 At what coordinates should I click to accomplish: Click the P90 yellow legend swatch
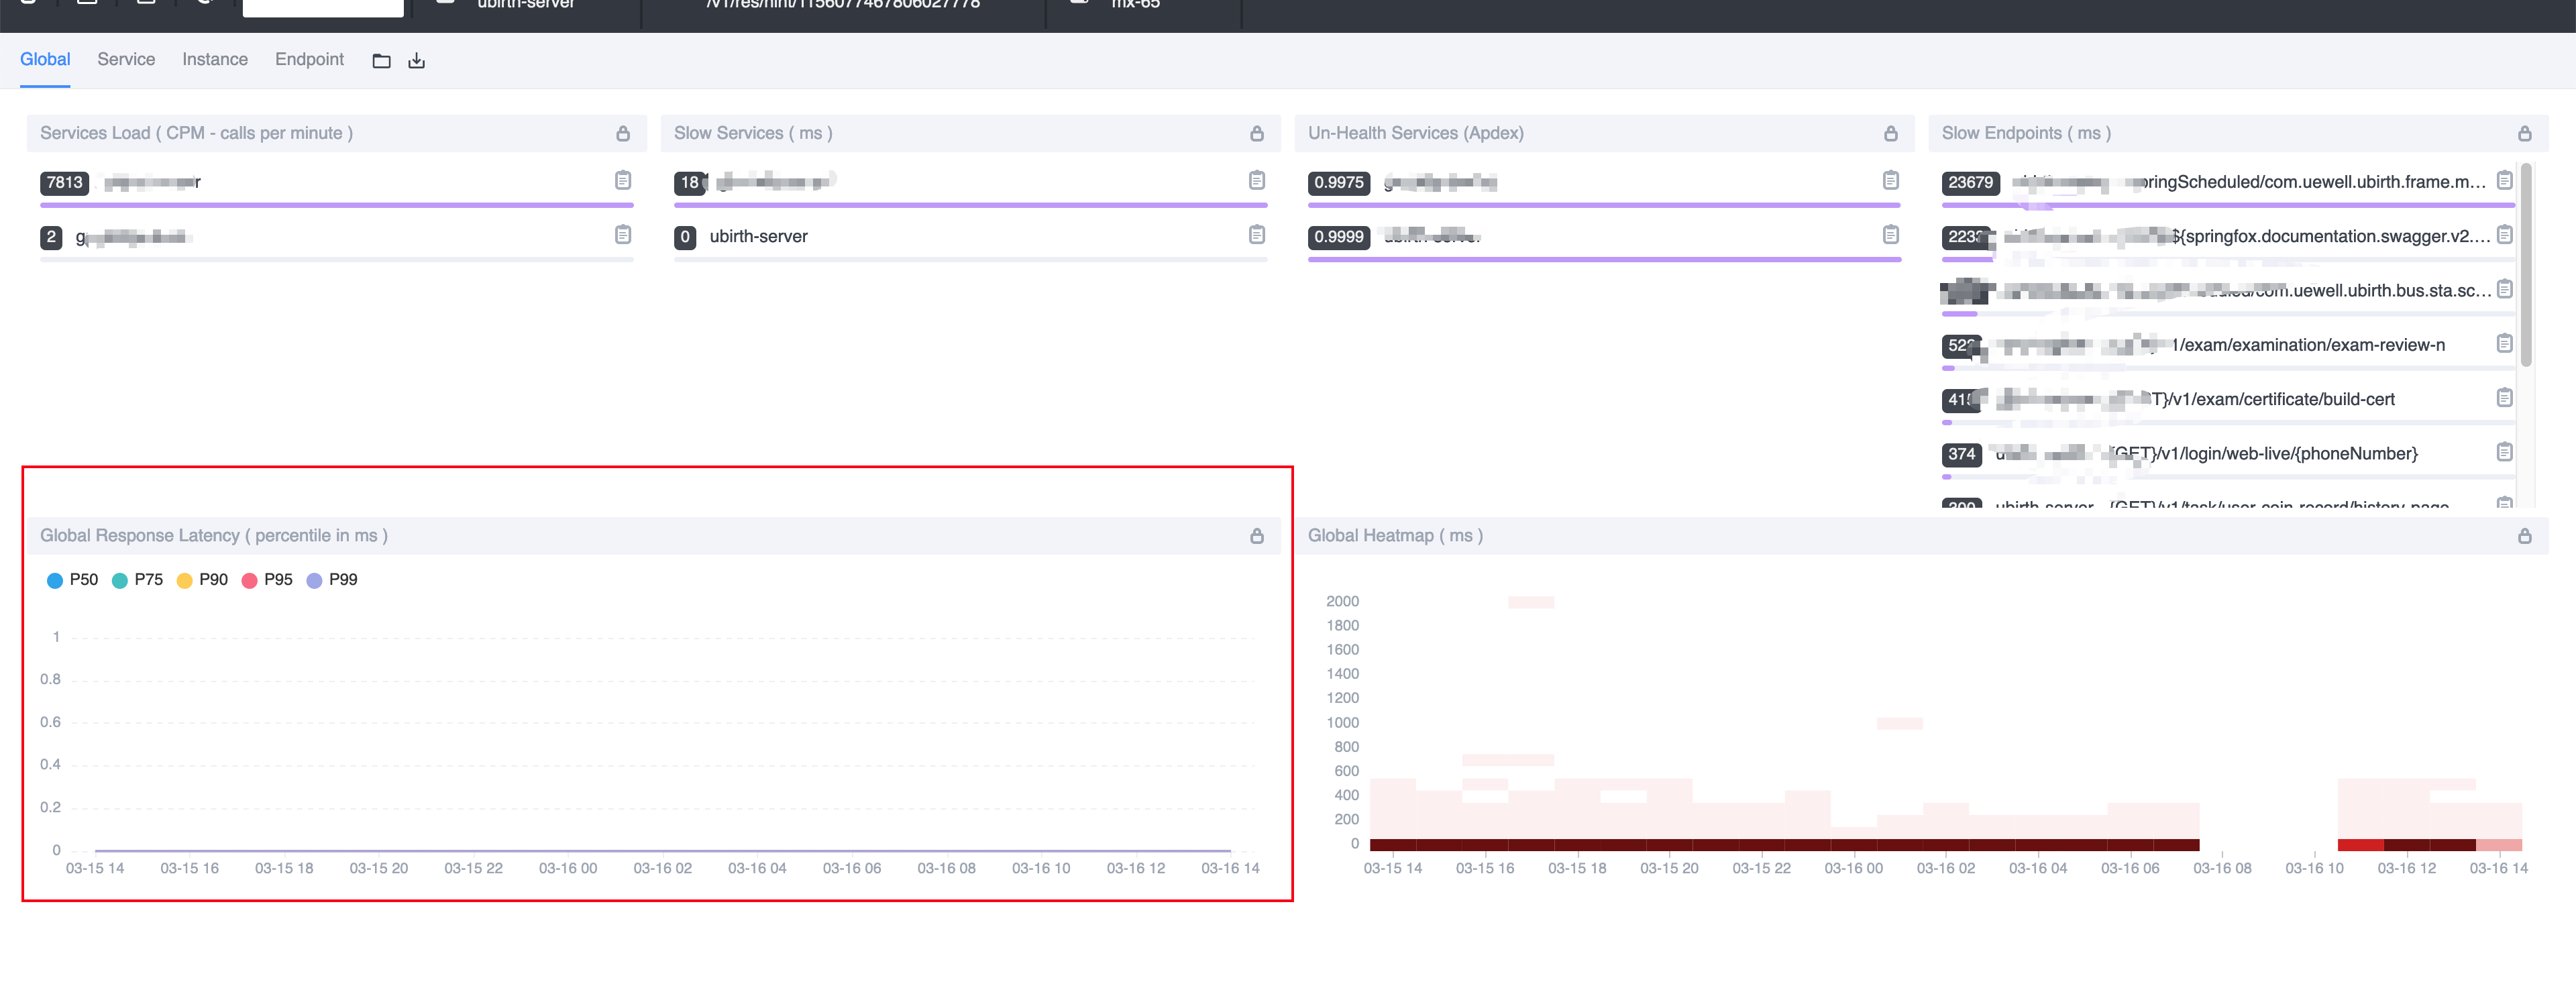184,581
